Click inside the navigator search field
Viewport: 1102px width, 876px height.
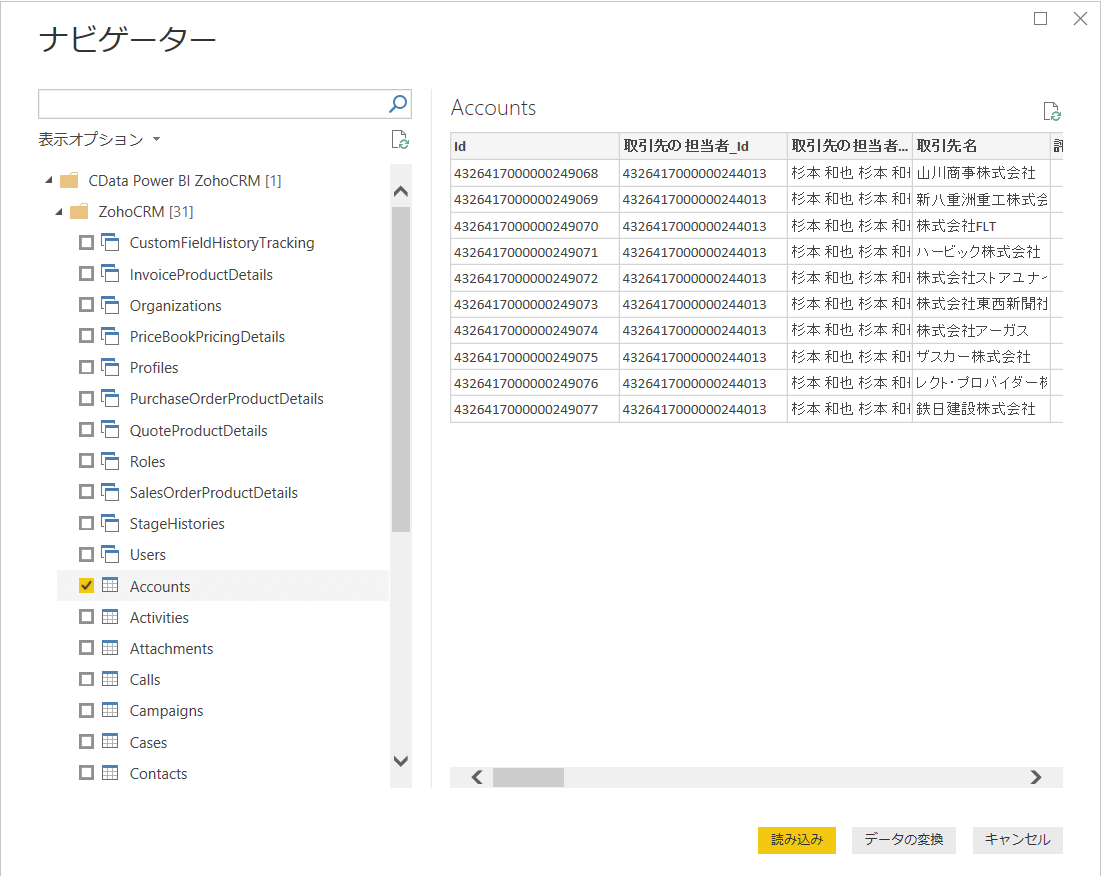point(210,103)
